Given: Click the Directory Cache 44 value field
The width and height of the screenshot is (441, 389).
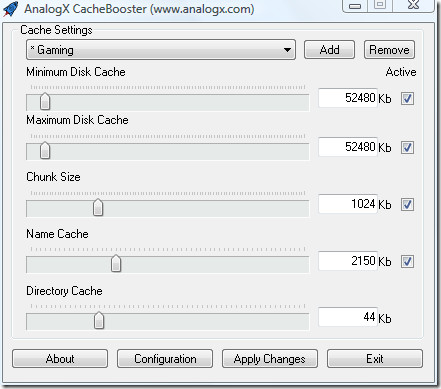Looking at the screenshot, I should pos(348,317).
